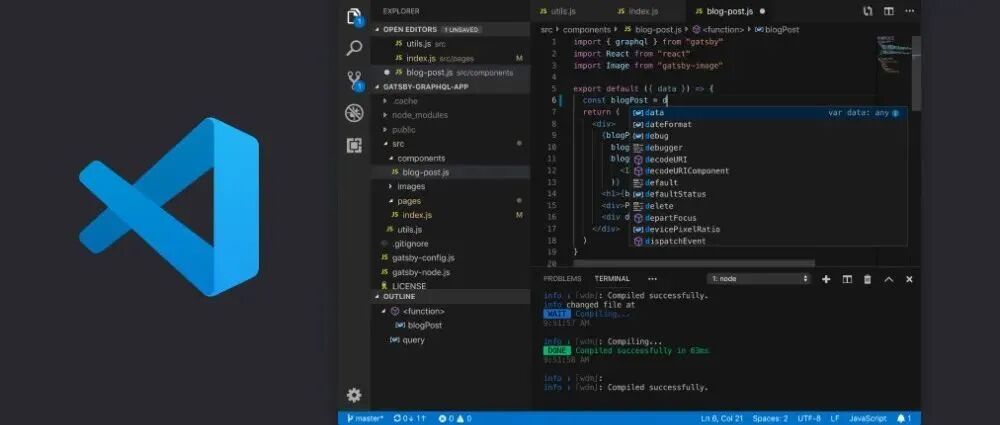This screenshot has height=425, width=1000.
Task: Open the Manage gear at the activity bar bottom
Action: click(x=354, y=395)
